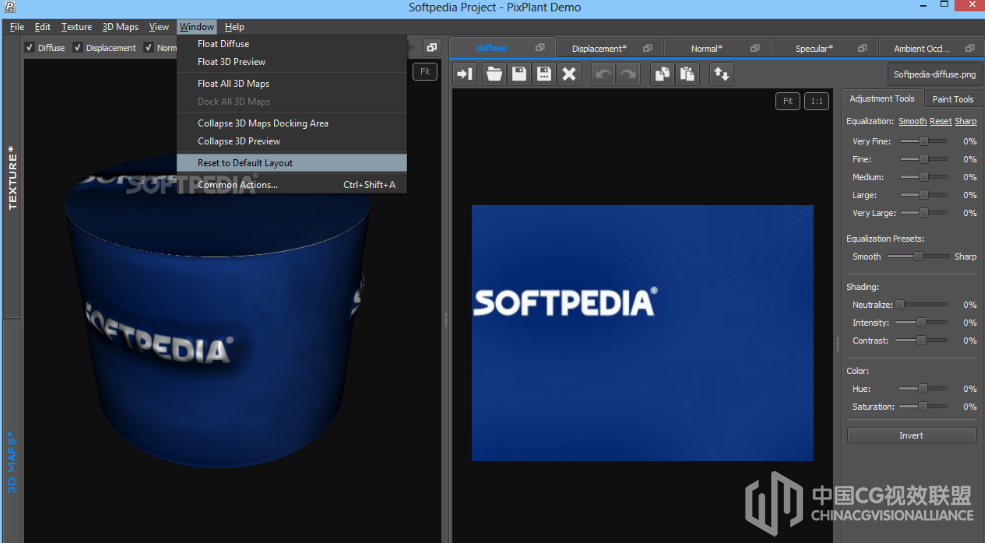
Task: Click Save As floppy icon with dots
Action: pos(544,74)
